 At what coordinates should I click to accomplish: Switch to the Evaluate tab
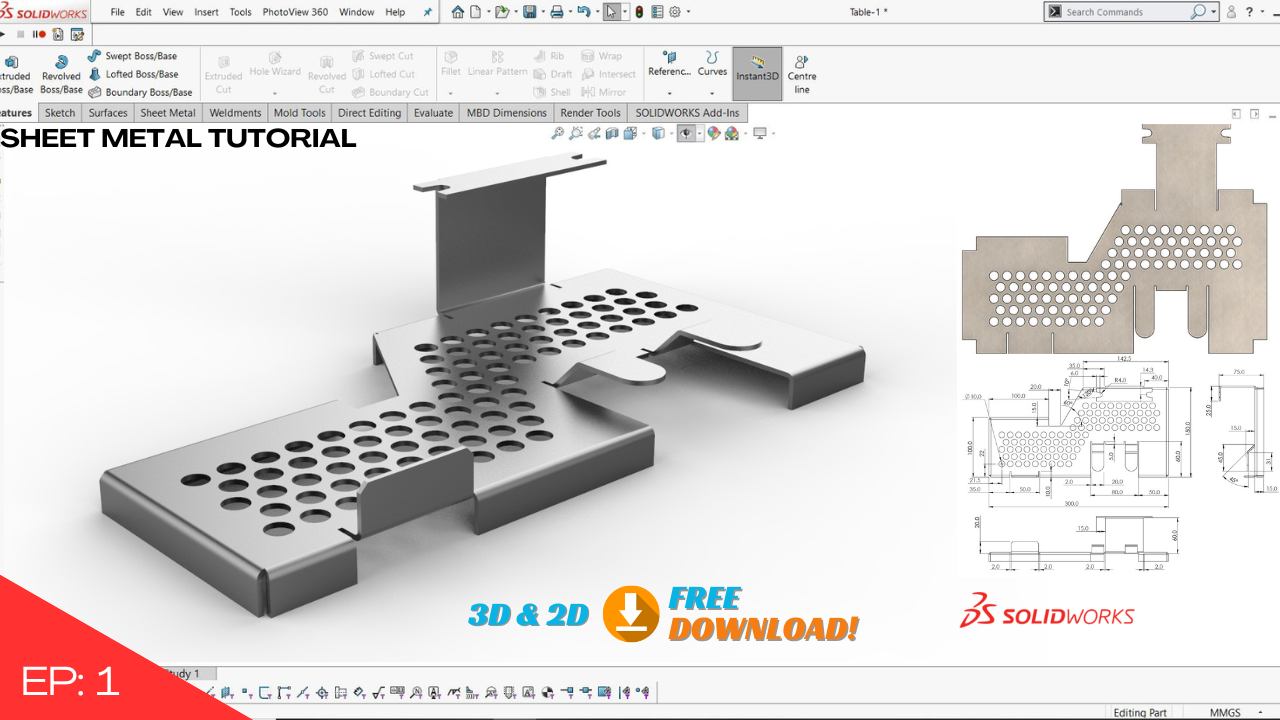point(433,113)
